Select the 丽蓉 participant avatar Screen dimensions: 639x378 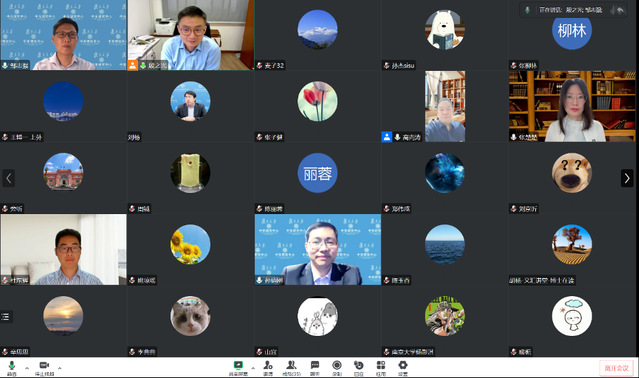[x=317, y=173]
